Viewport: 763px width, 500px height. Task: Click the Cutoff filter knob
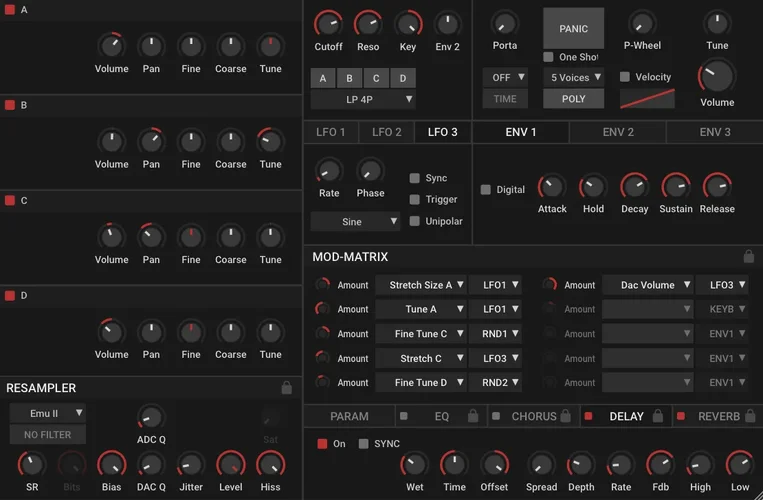pyautogui.click(x=328, y=24)
